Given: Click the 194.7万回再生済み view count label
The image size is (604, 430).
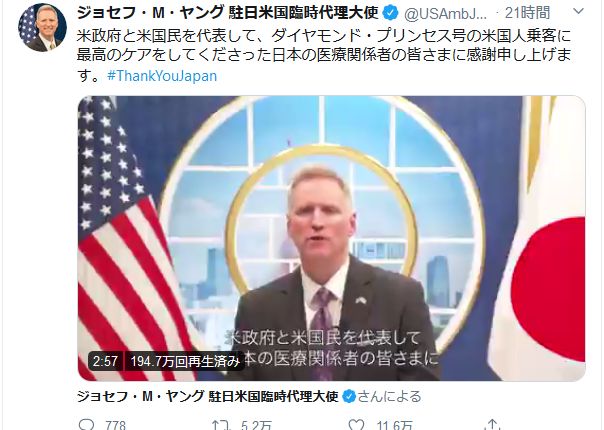Looking at the screenshot, I should 185,361.
